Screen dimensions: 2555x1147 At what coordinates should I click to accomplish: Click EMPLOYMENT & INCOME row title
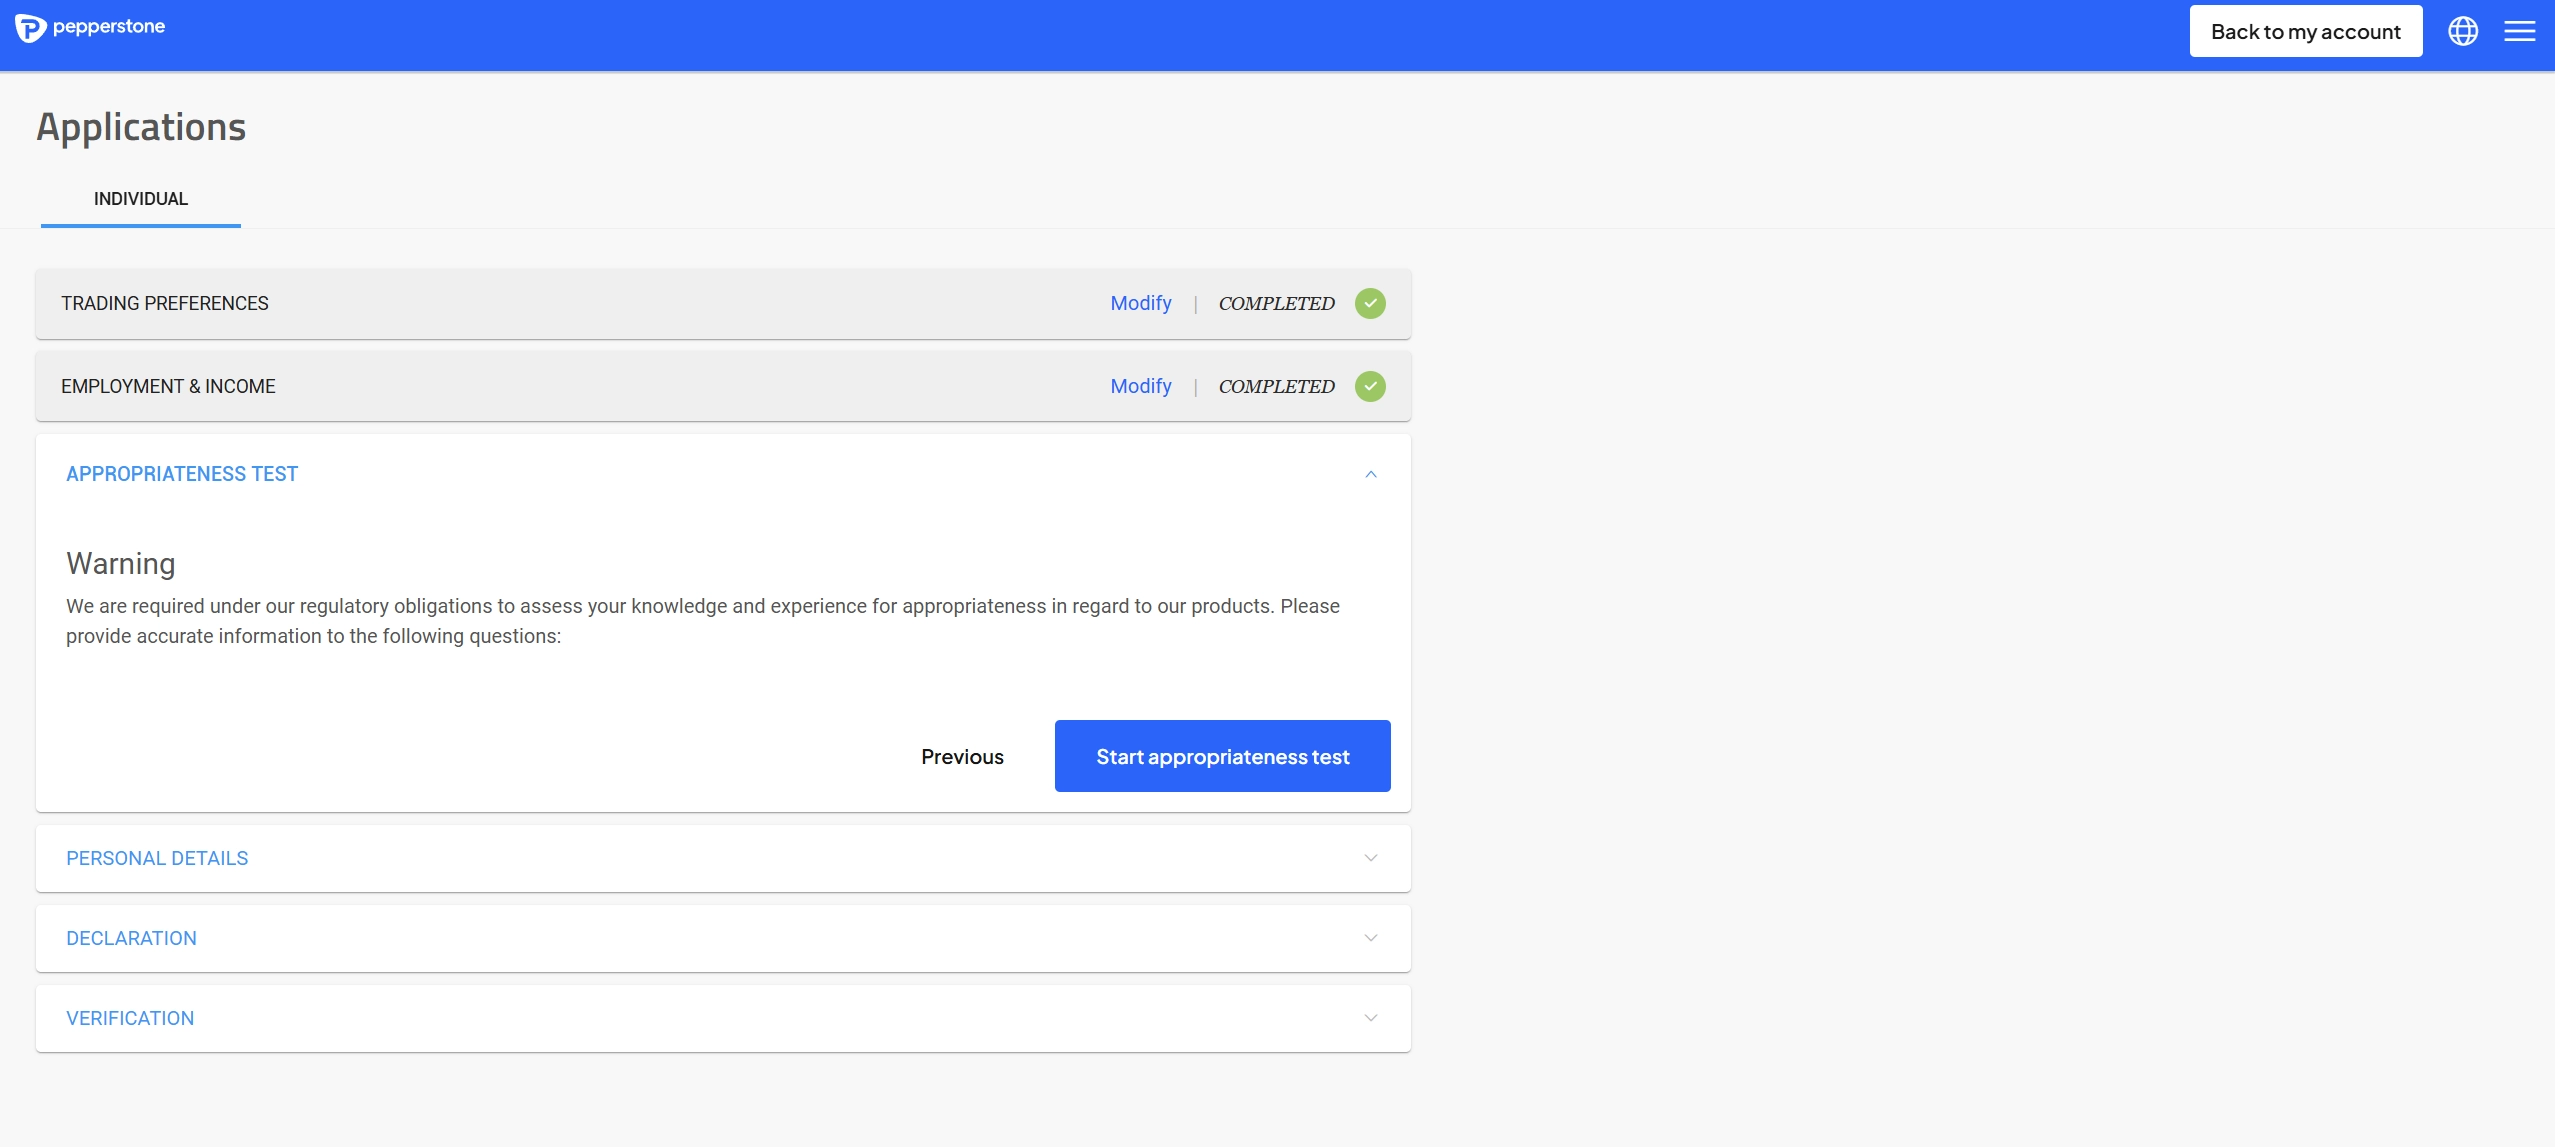[x=168, y=386]
